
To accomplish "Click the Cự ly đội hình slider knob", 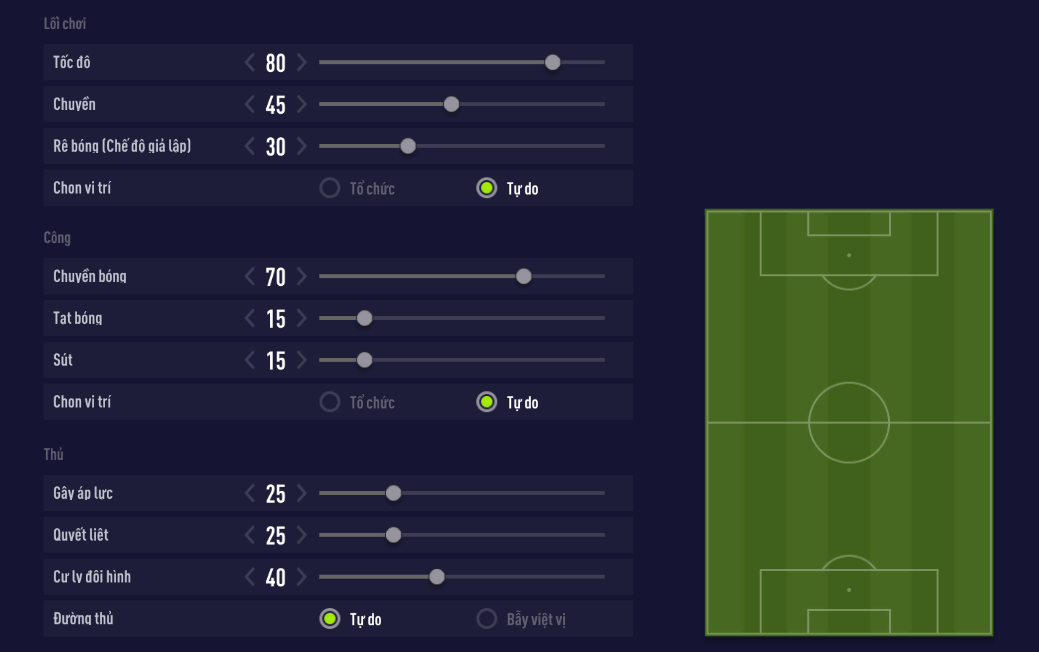I will point(437,577).
